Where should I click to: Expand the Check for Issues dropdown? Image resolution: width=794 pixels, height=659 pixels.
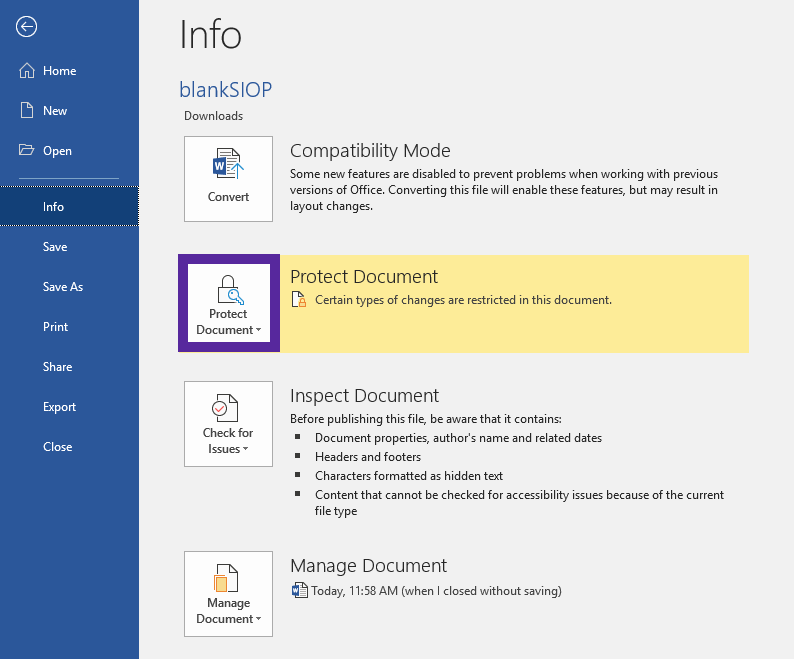point(228,424)
